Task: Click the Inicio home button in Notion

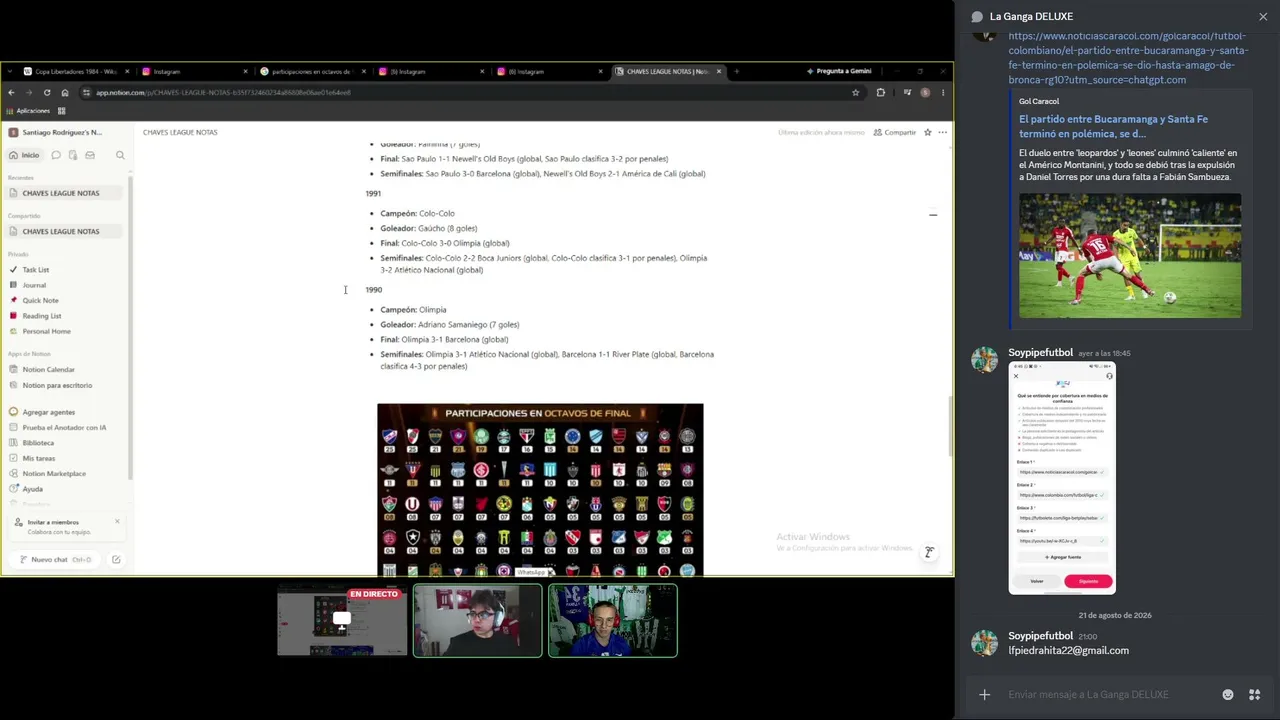Action: click(x=25, y=155)
